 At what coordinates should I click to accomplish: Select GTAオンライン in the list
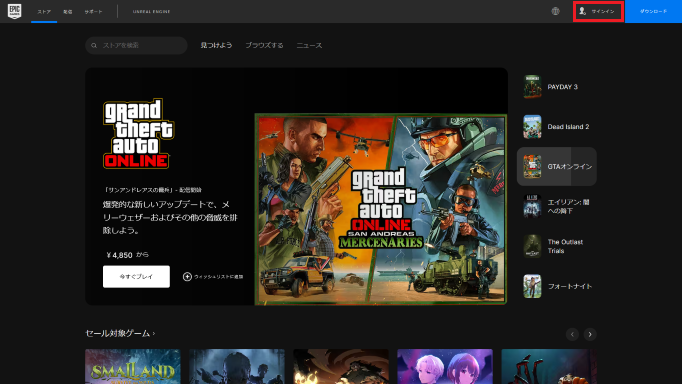(x=557, y=167)
